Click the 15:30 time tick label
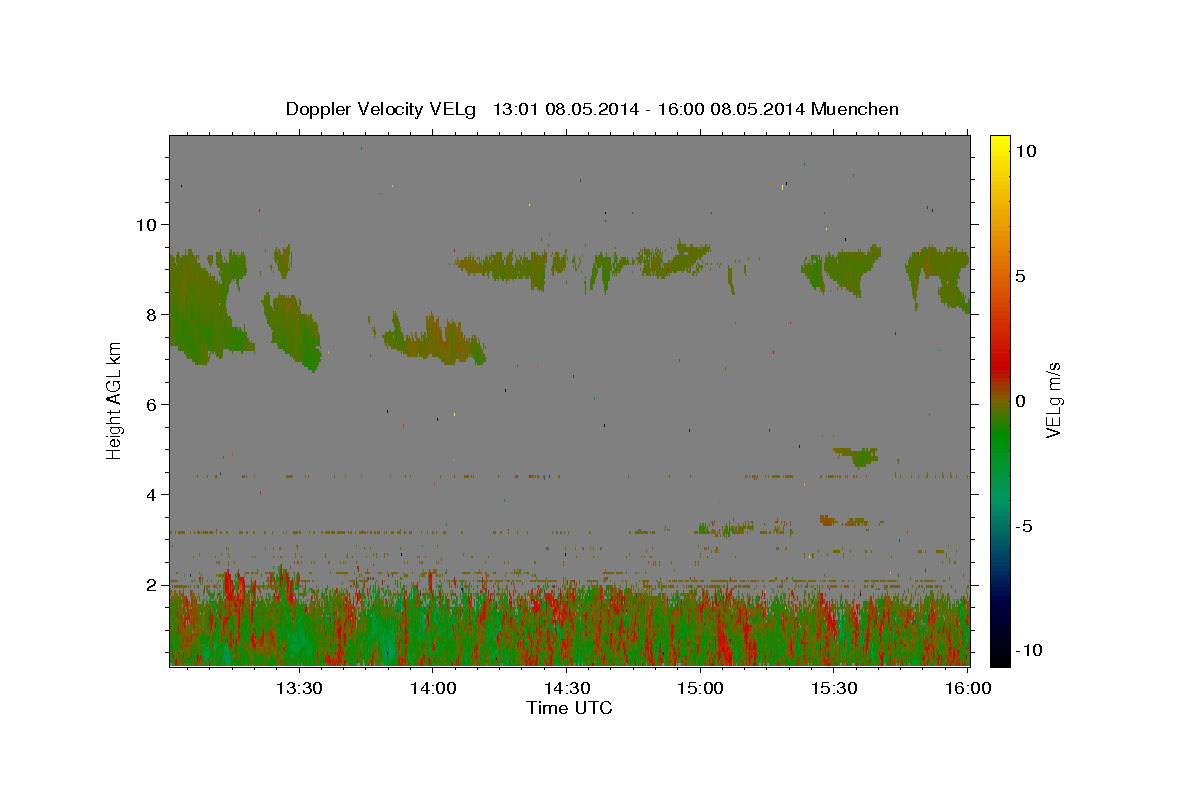 point(834,688)
